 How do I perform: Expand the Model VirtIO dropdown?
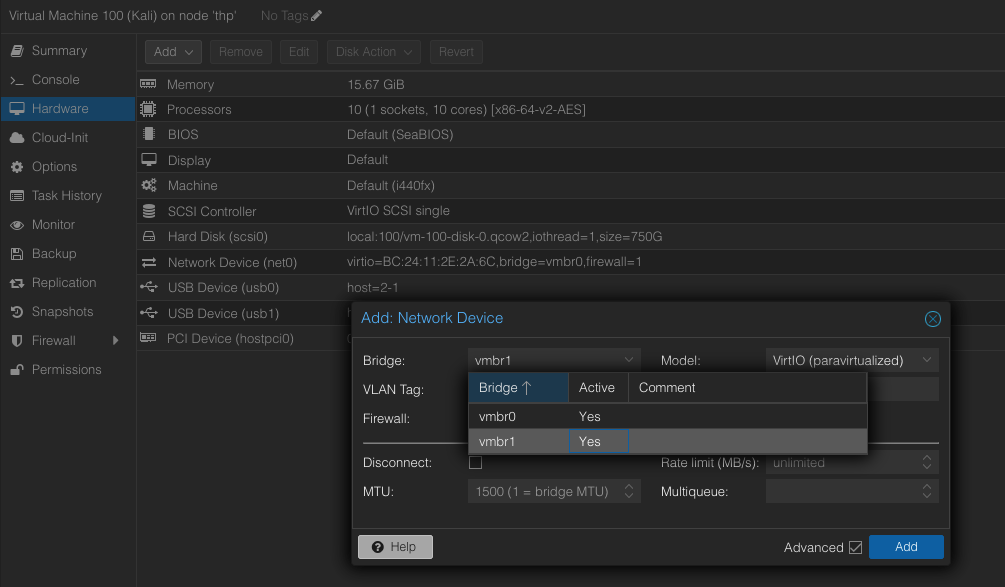click(x=927, y=360)
